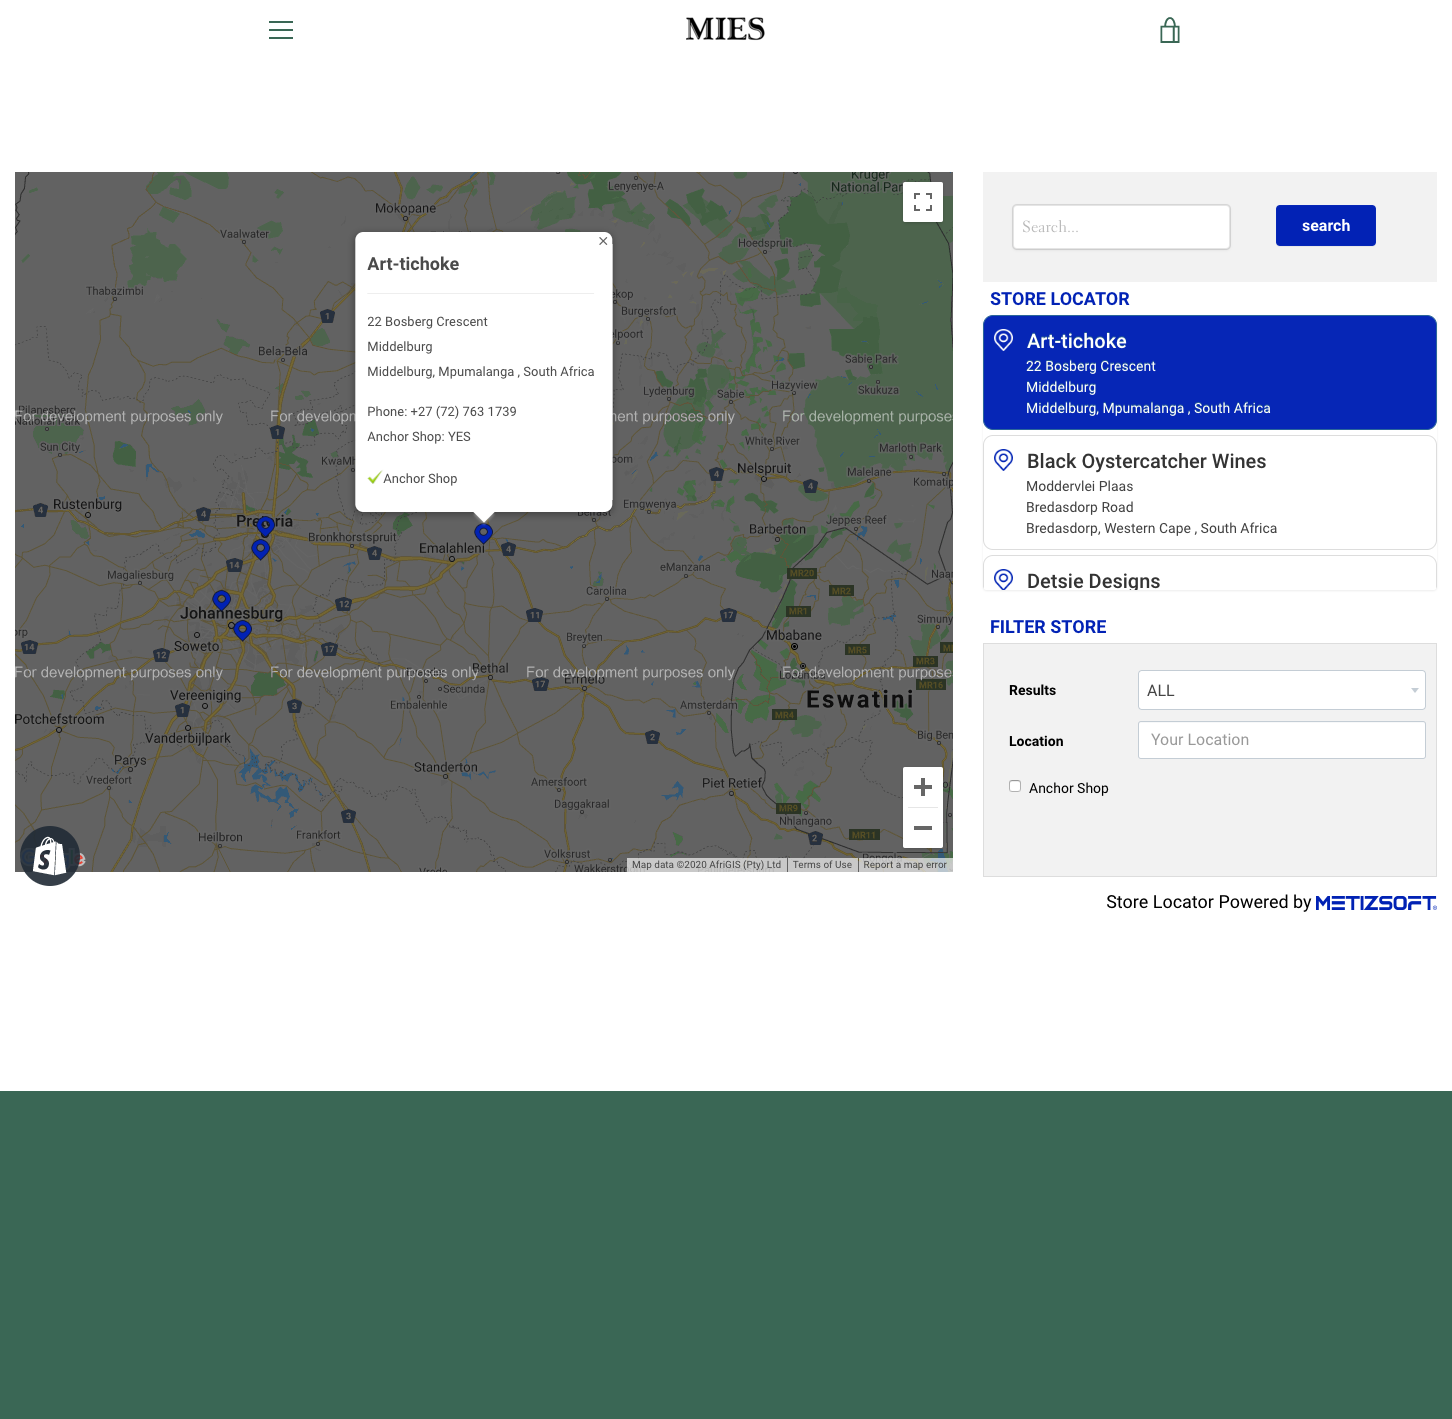The width and height of the screenshot is (1452, 1419).
Task: Close the Art-tichoke info popup
Action: pyautogui.click(x=603, y=241)
